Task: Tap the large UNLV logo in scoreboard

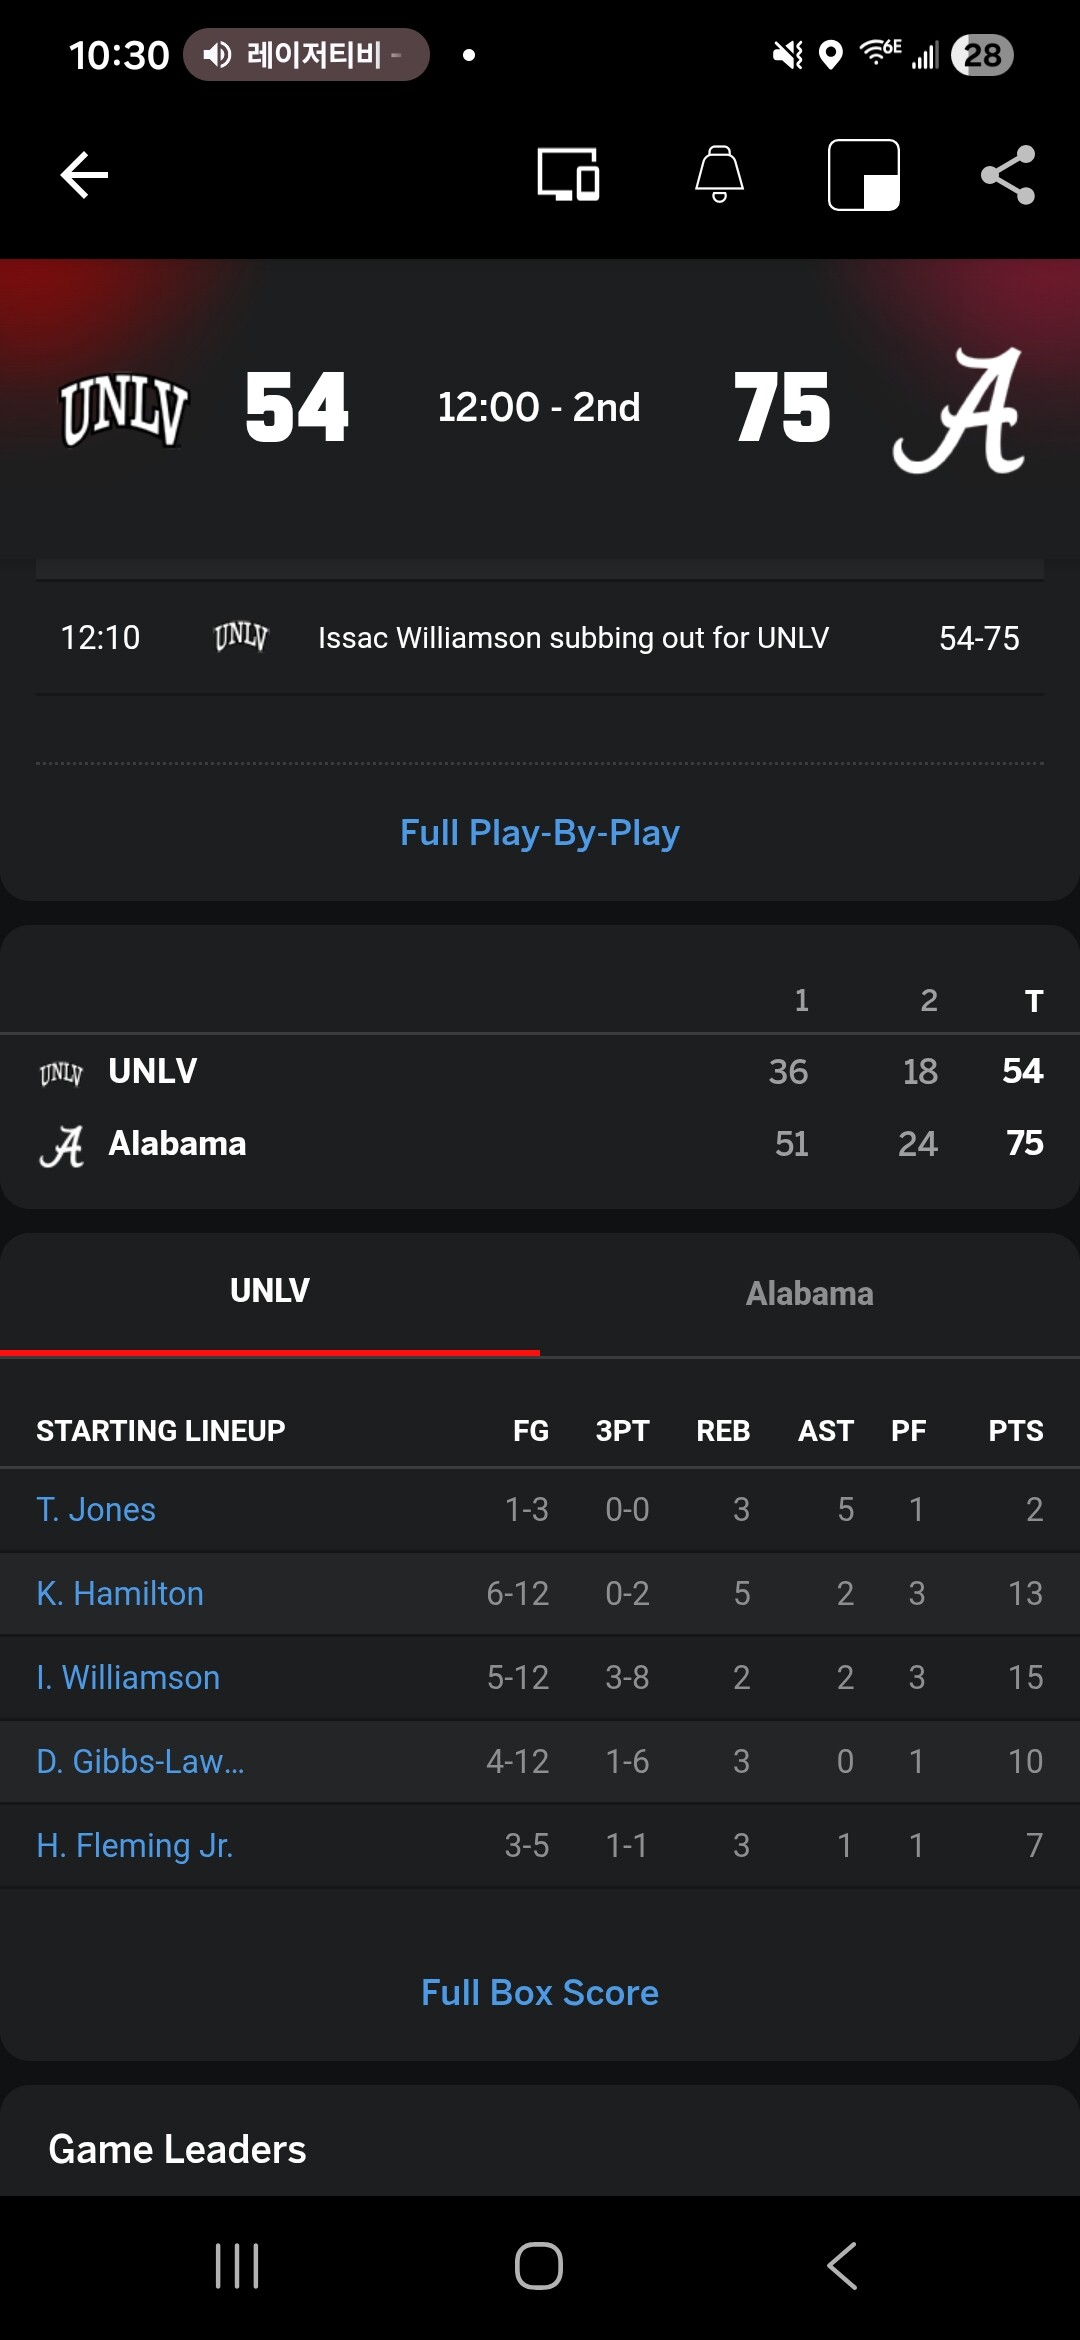Action: (124, 409)
